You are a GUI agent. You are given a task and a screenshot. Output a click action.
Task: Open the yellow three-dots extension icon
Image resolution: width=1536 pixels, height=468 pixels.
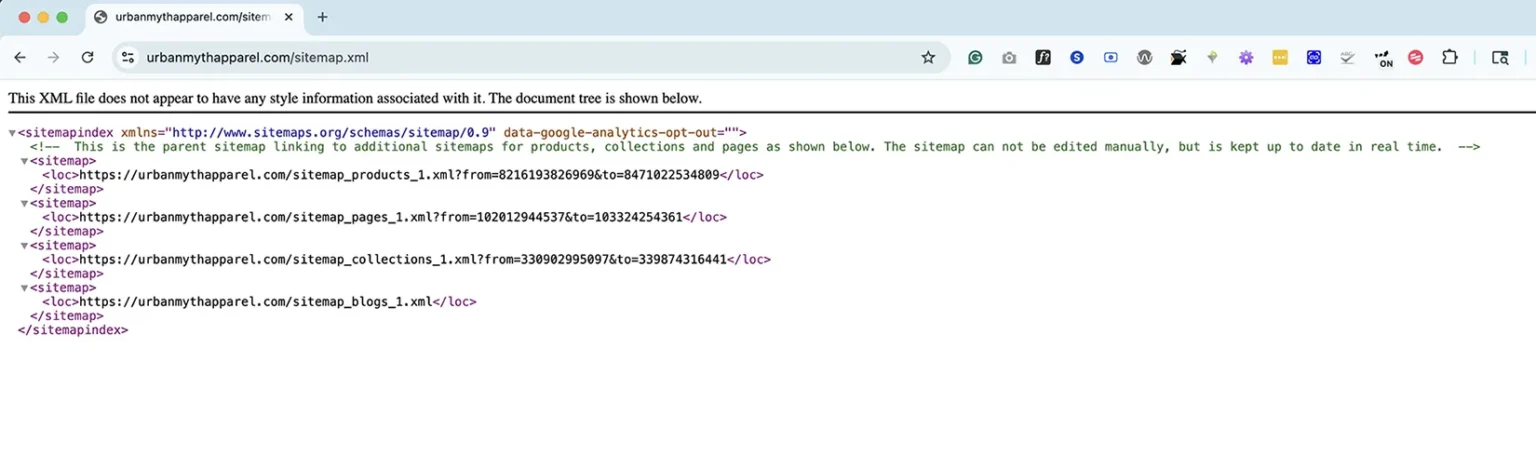[1280, 58]
